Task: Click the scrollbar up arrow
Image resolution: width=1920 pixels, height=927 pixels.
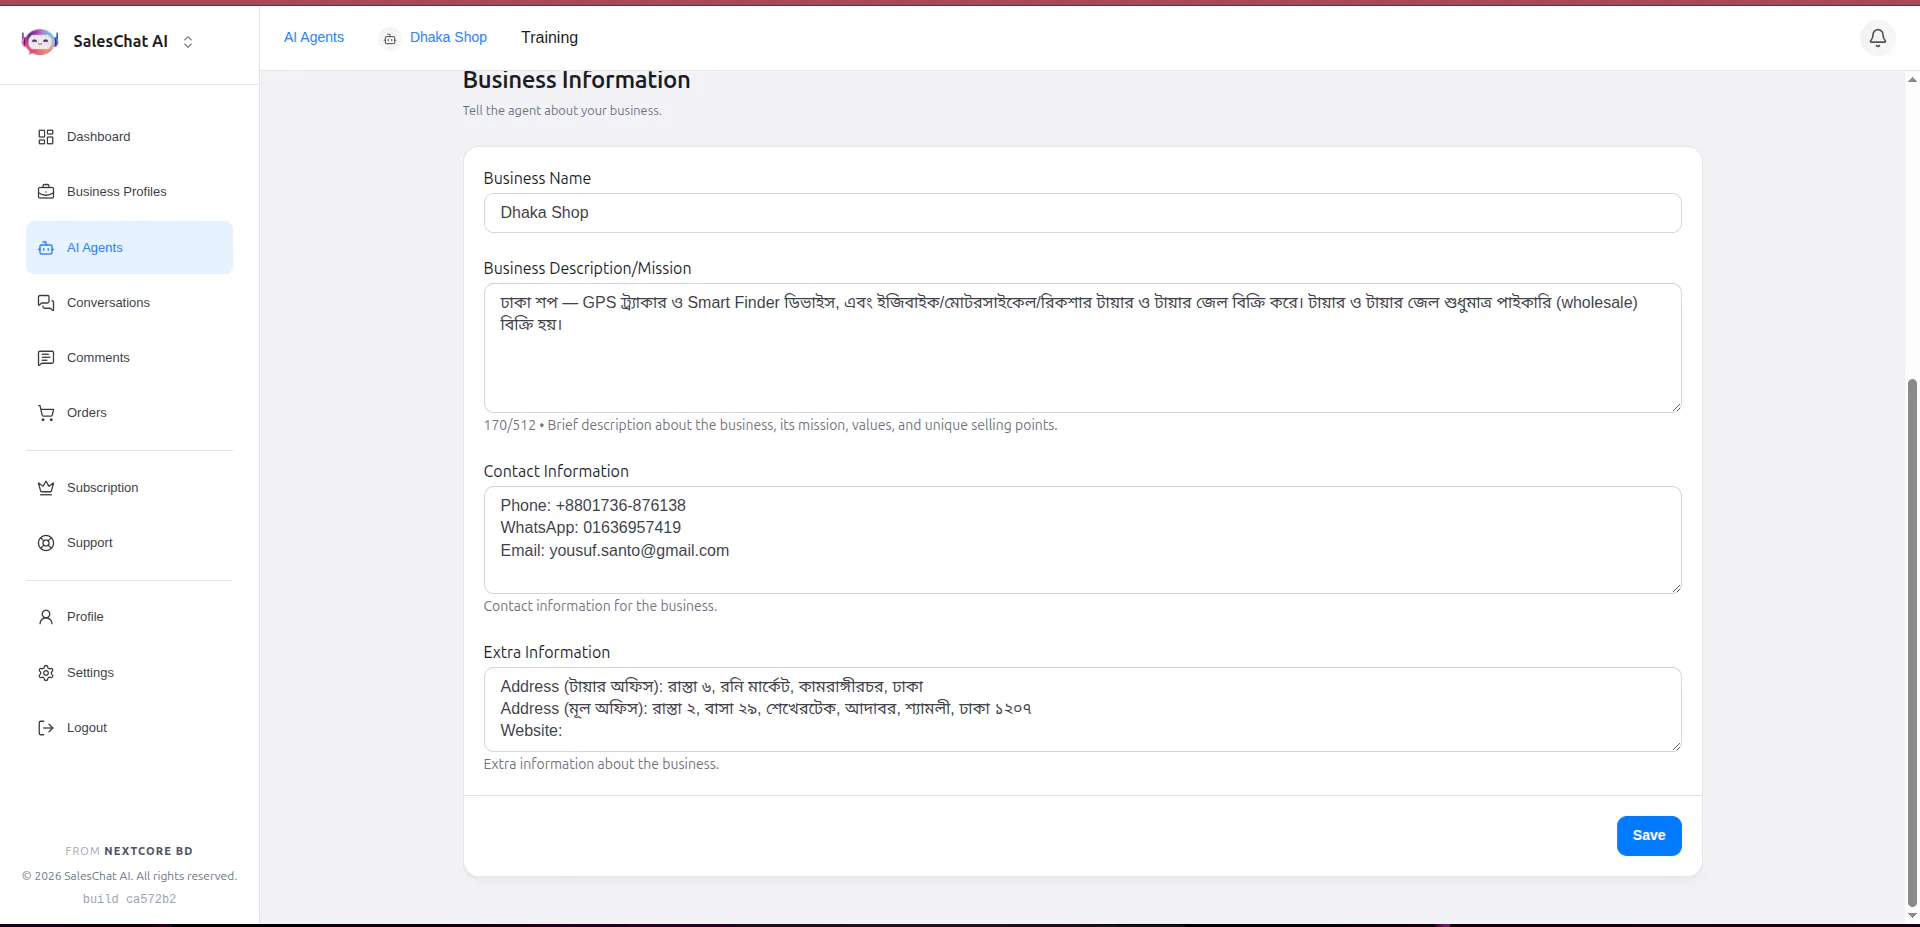Action: pyautogui.click(x=1912, y=79)
